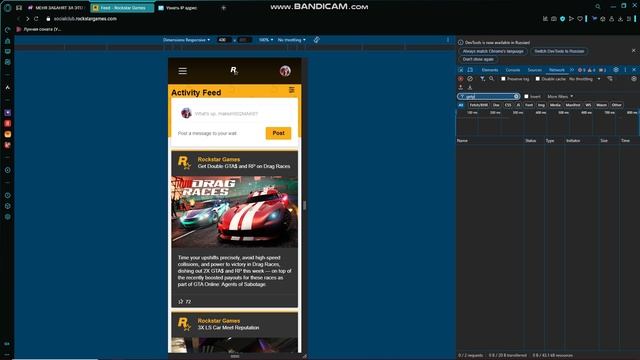The width and height of the screenshot is (640, 360).
Task: Switch to the Elements tab
Action: coord(490,70)
